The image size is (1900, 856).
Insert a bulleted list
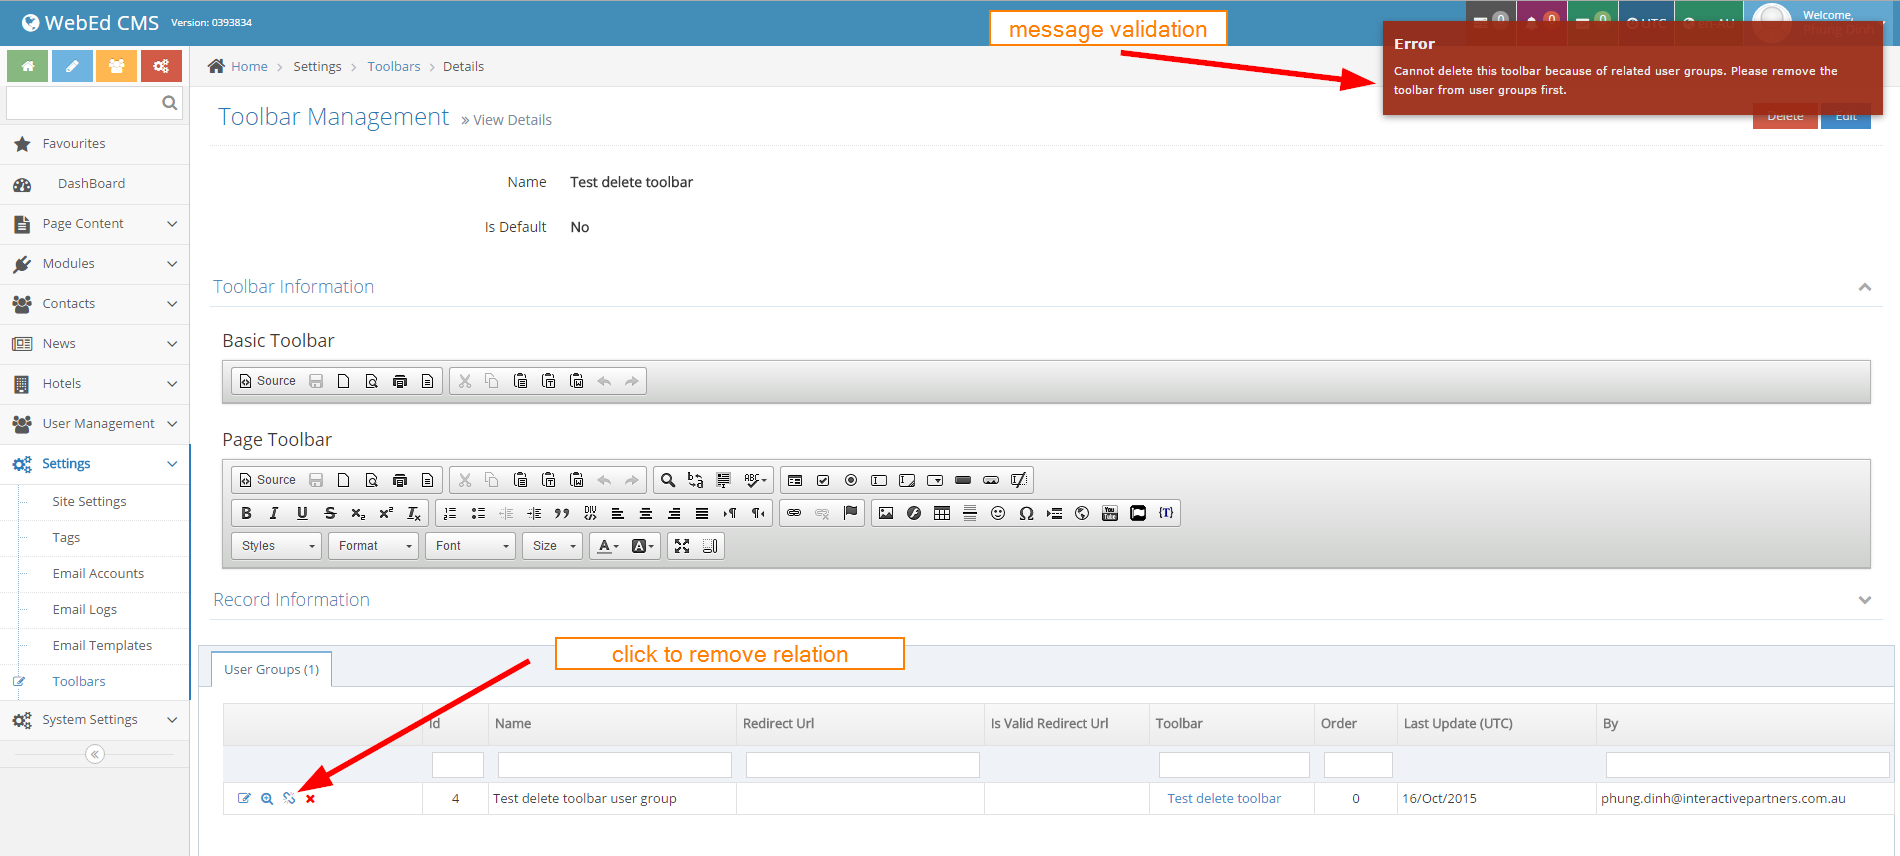[478, 513]
